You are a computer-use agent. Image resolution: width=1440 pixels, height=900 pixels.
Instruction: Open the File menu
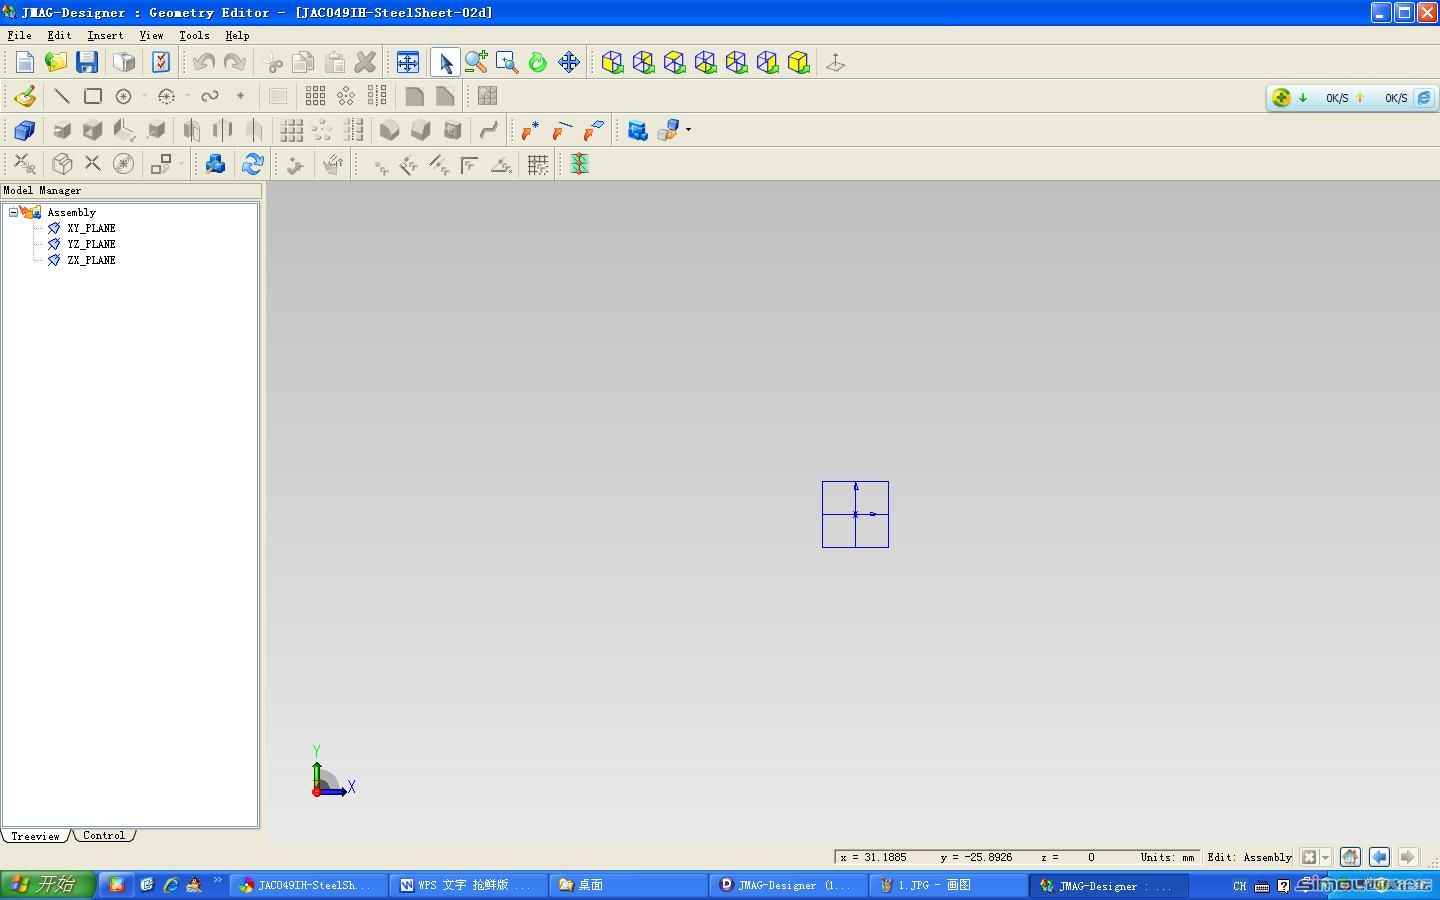pyautogui.click(x=19, y=35)
